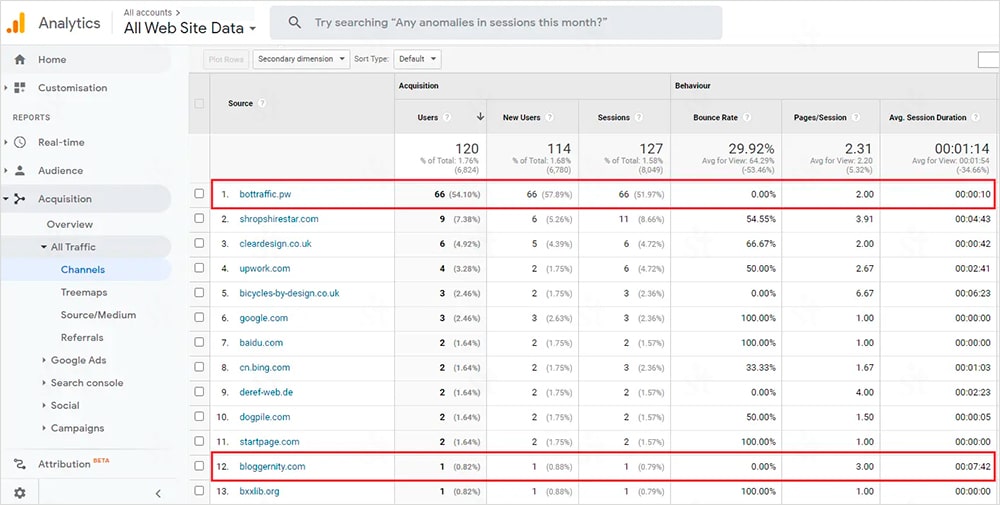Viewport: 1000px width, 505px height.
Task: Click help icon beside Avg. Session Duration
Action: point(975,117)
